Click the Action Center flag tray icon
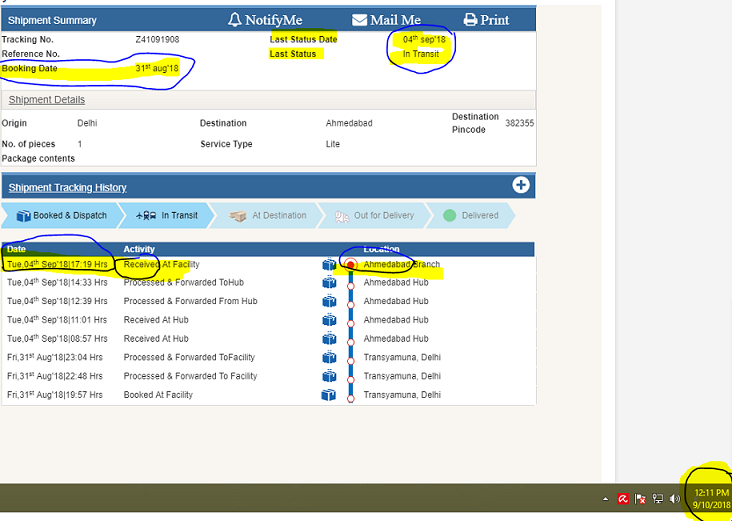732x521 pixels. tap(640, 498)
